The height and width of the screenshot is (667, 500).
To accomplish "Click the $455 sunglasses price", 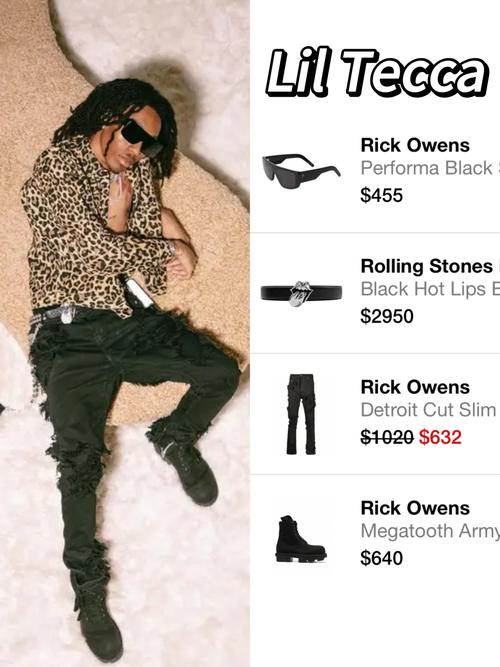I will pos(381,195).
